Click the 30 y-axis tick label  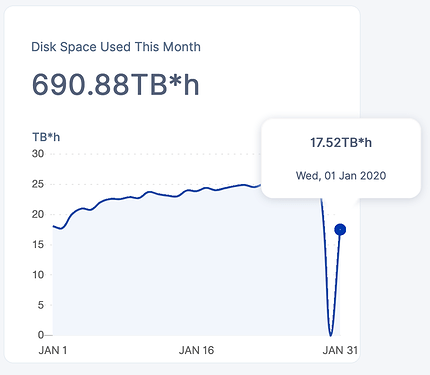38,154
